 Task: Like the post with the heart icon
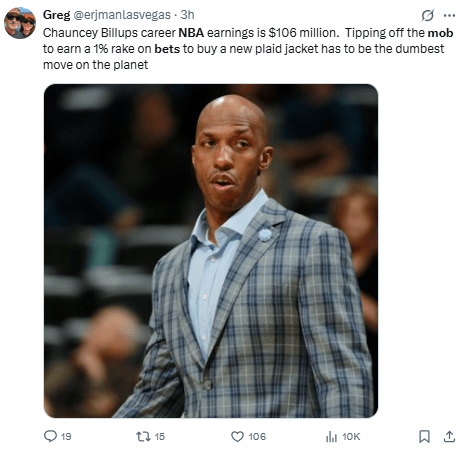coord(237,436)
